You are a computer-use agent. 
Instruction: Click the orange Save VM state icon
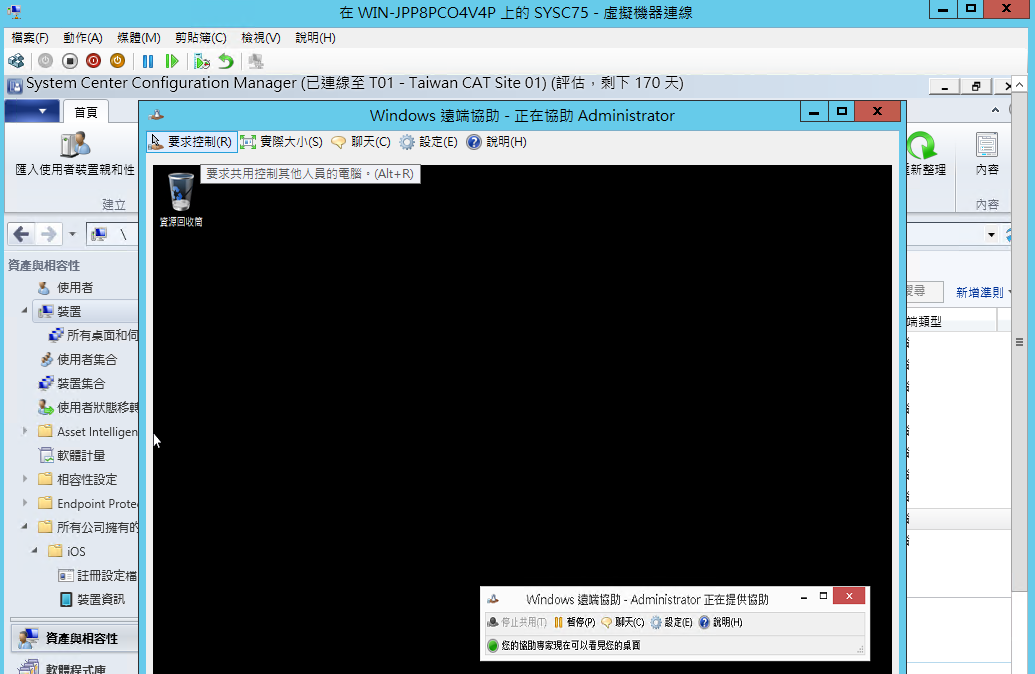point(117,61)
